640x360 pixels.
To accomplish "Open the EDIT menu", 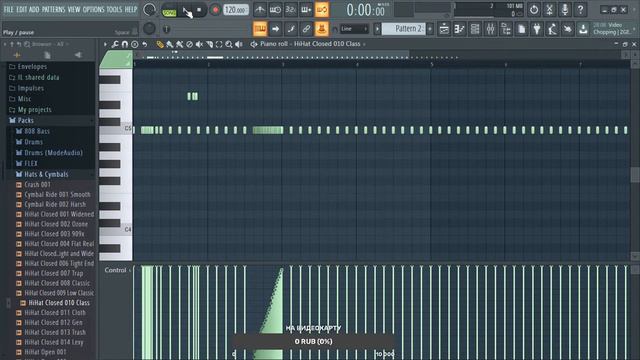I will point(22,9).
